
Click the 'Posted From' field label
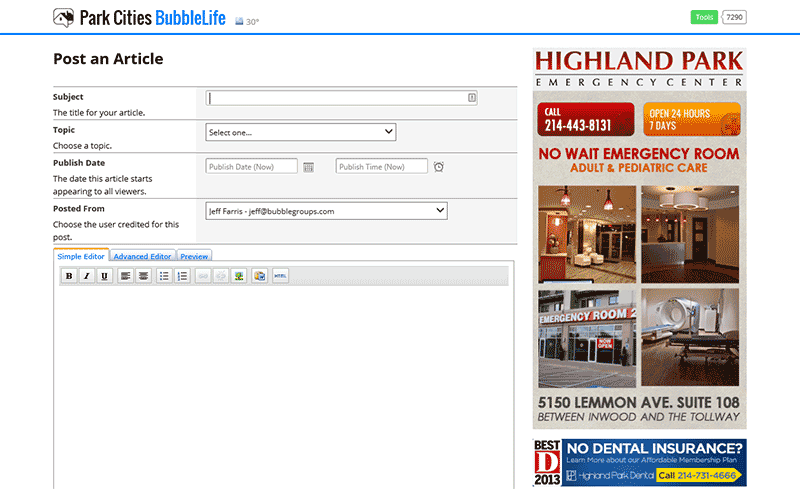click(79, 209)
